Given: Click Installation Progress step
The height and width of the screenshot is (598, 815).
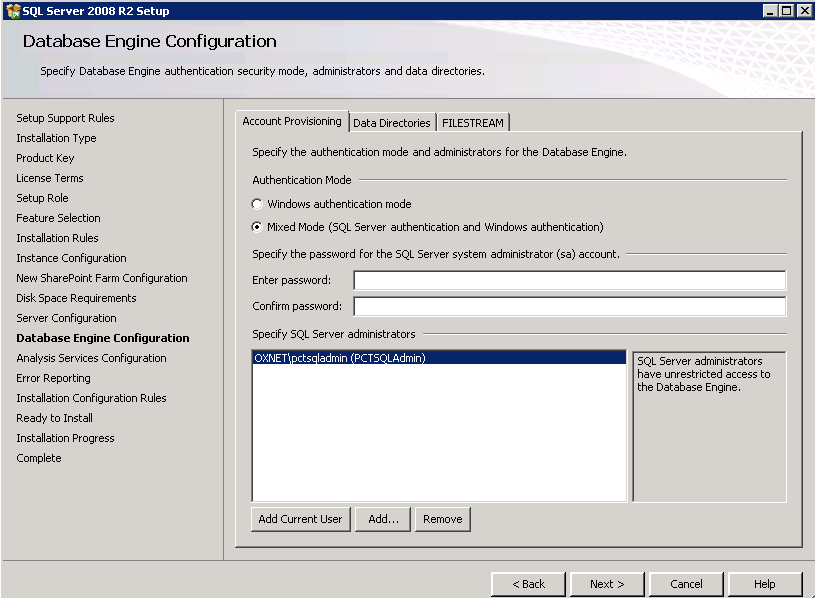Looking at the screenshot, I should click(65, 438).
